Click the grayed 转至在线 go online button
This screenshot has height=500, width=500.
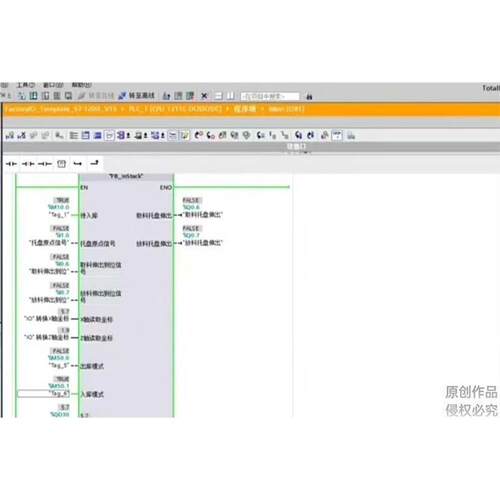click(96, 96)
